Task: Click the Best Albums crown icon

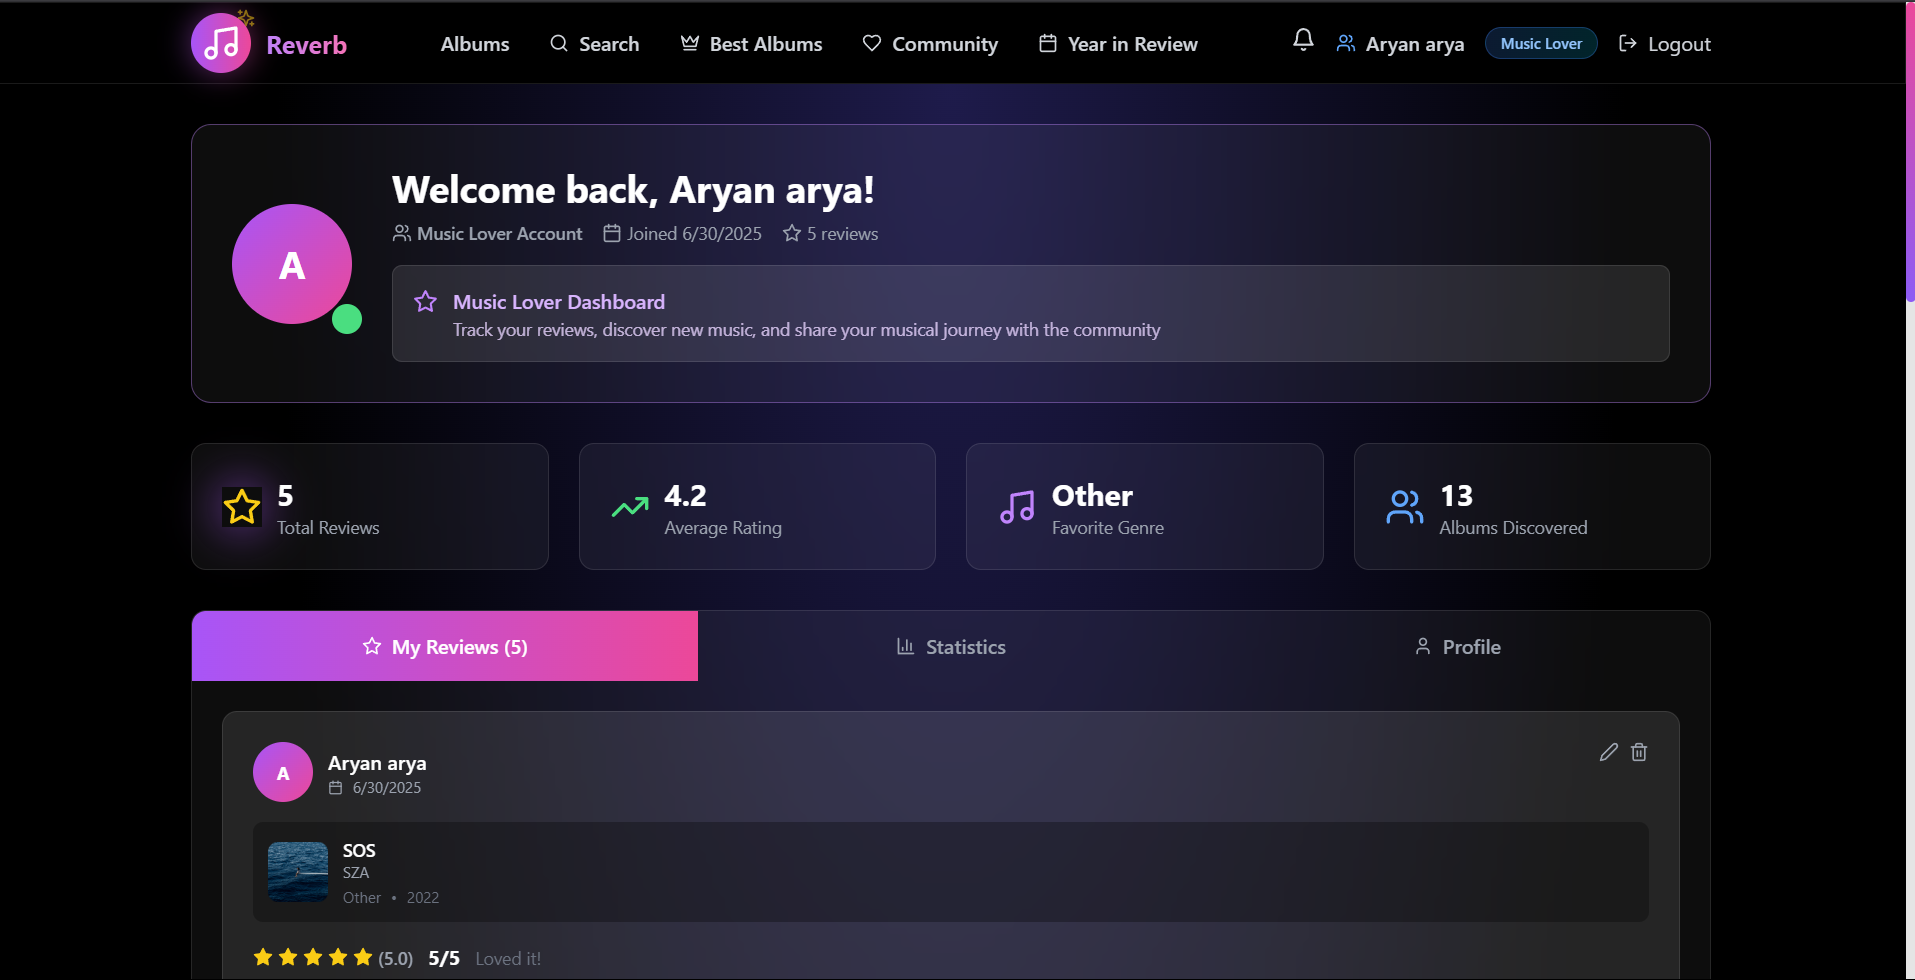Action: click(x=690, y=43)
